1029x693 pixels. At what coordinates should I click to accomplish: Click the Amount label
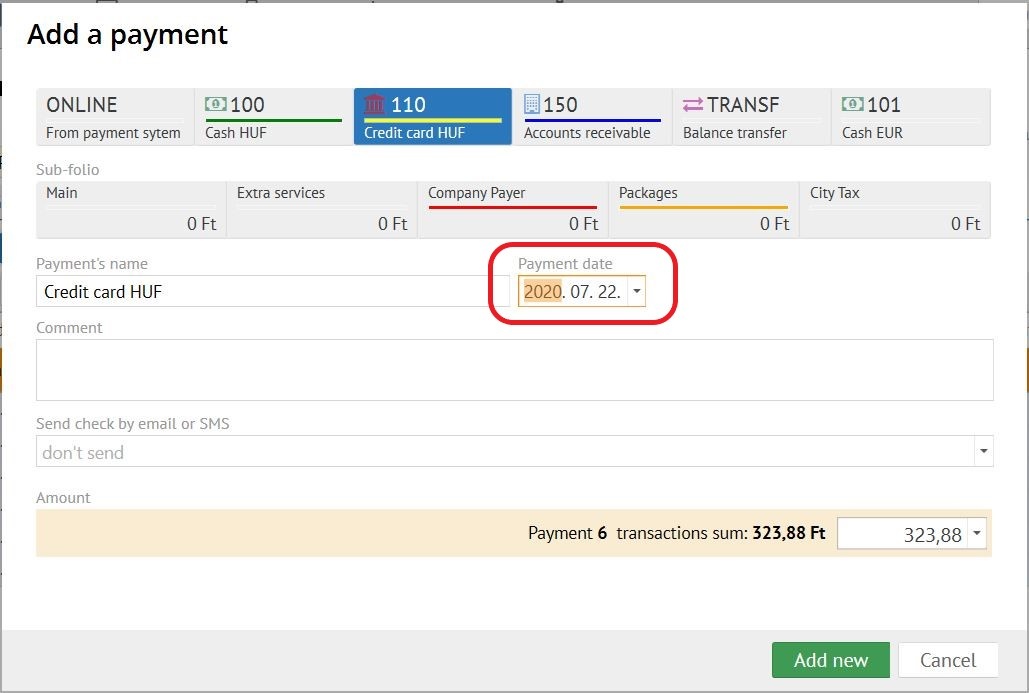pos(63,497)
